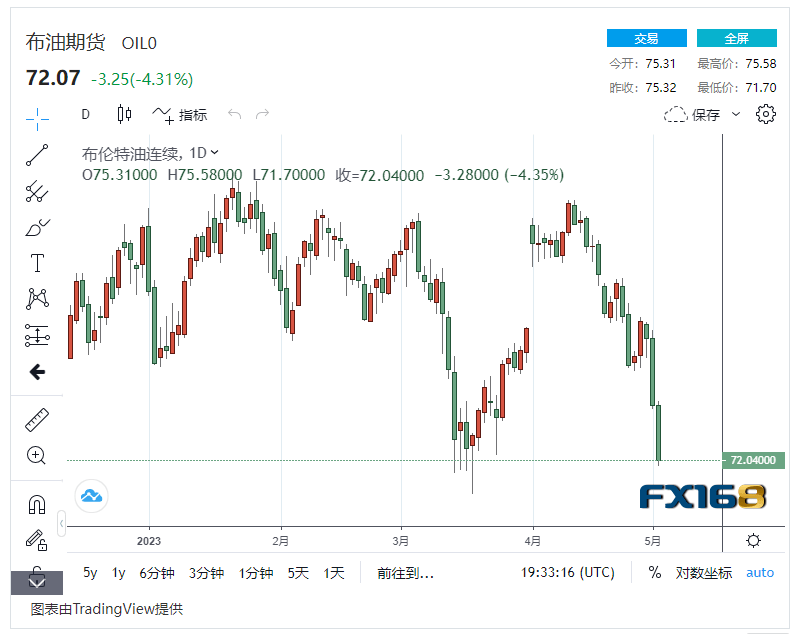The image size is (800, 634).
Task: Select the trend line drawing tool
Action: pos(37,154)
